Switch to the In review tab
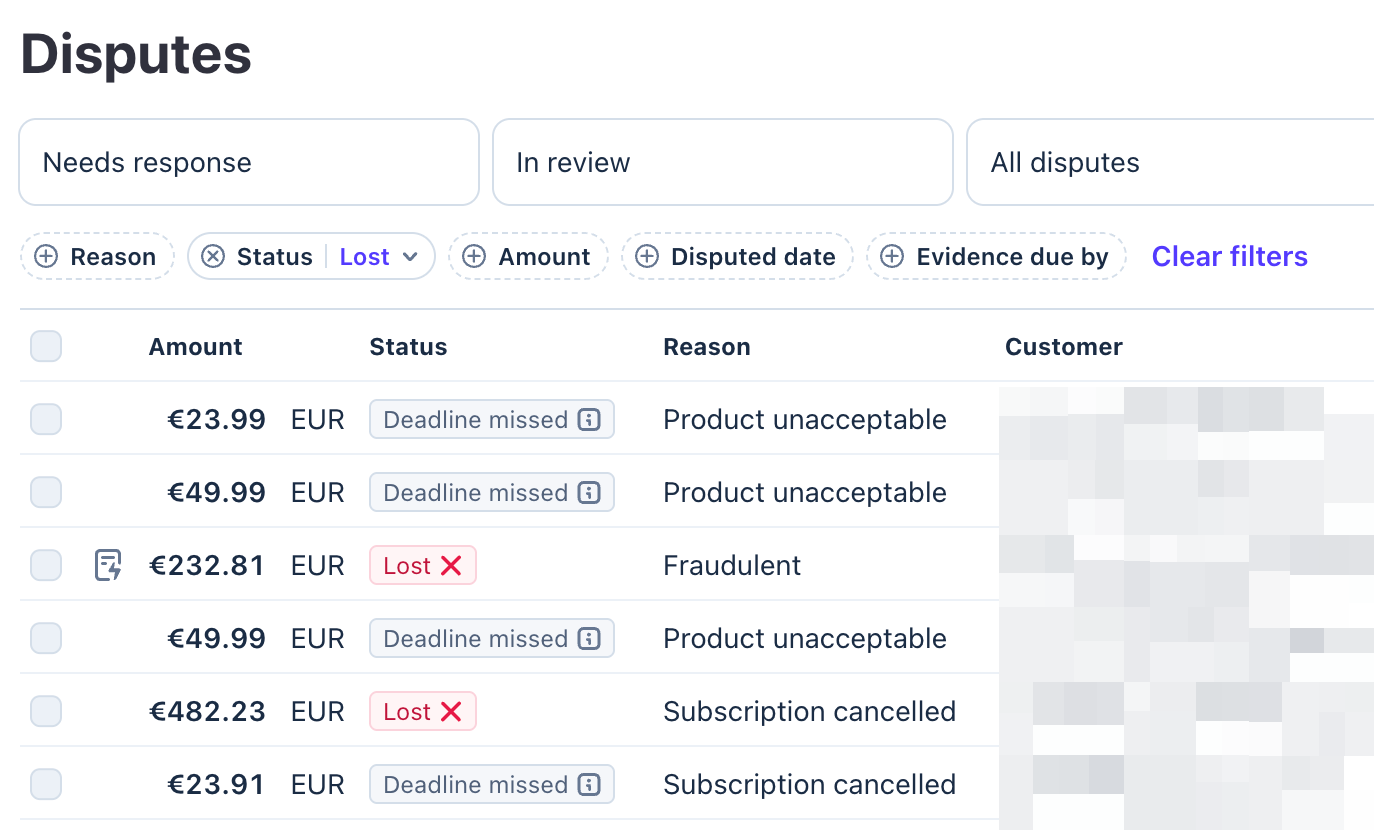Image resolution: width=1374 pixels, height=830 pixels. point(723,163)
